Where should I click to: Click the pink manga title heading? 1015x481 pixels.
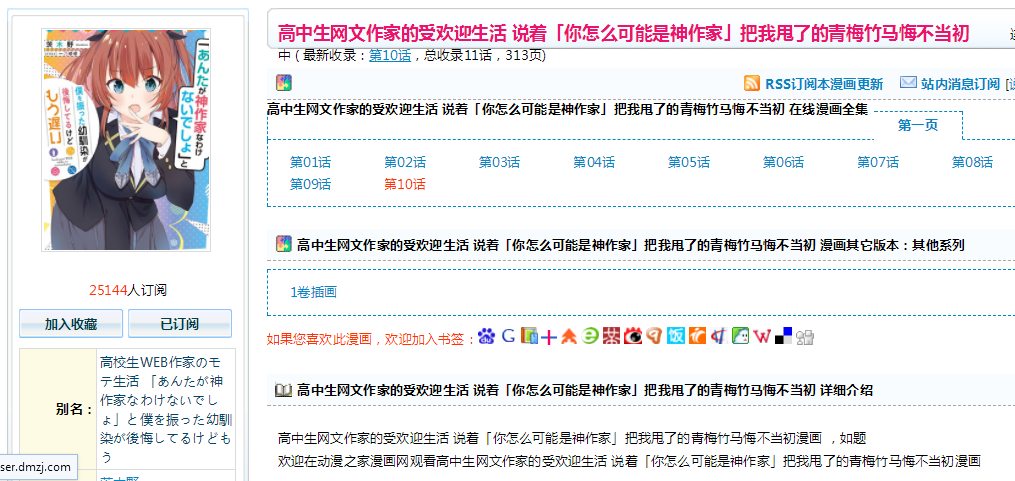pos(623,33)
